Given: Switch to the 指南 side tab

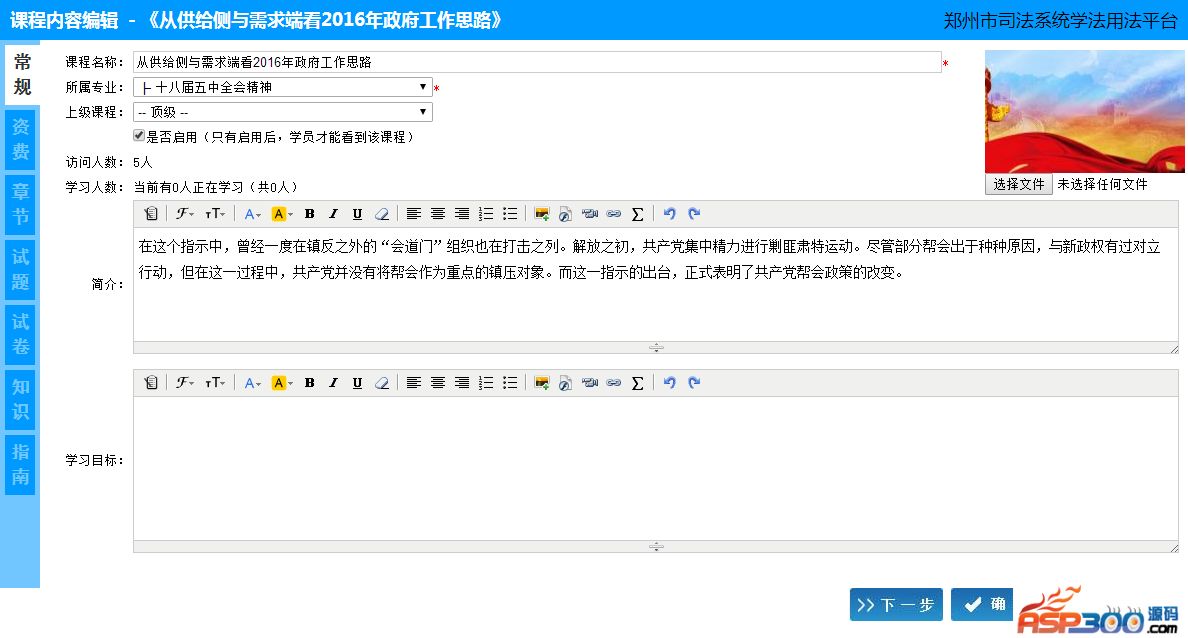Looking at the screenshot, I should point(20,465).
